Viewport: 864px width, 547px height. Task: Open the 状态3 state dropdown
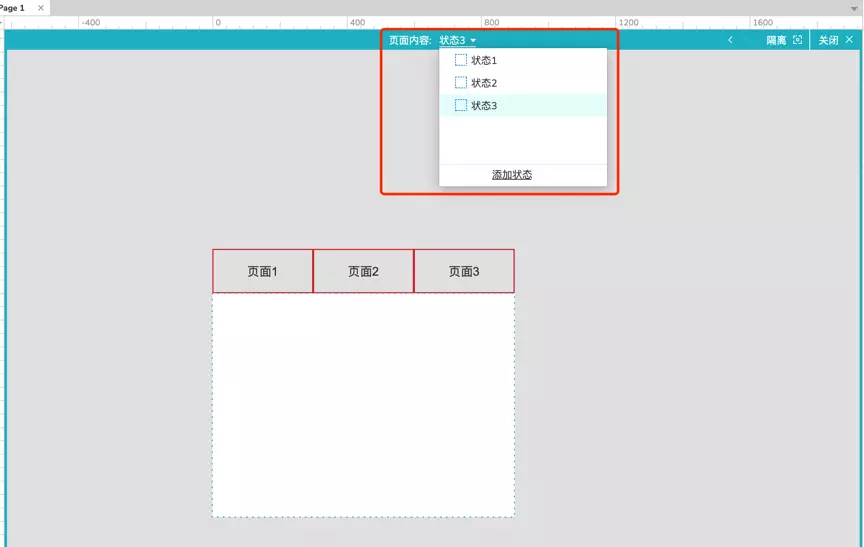(x=457, y=40)
